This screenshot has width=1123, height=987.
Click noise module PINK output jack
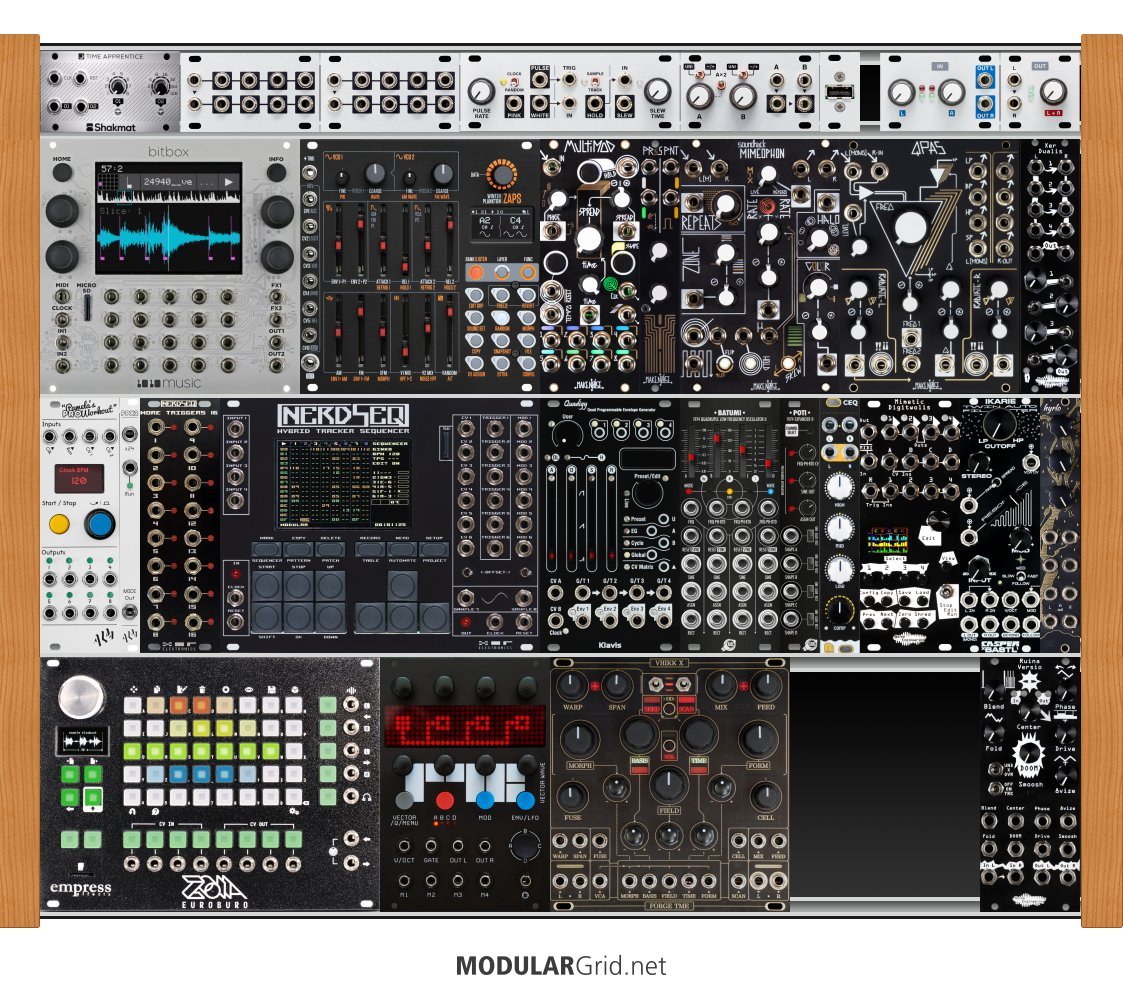tap(514, 103)
